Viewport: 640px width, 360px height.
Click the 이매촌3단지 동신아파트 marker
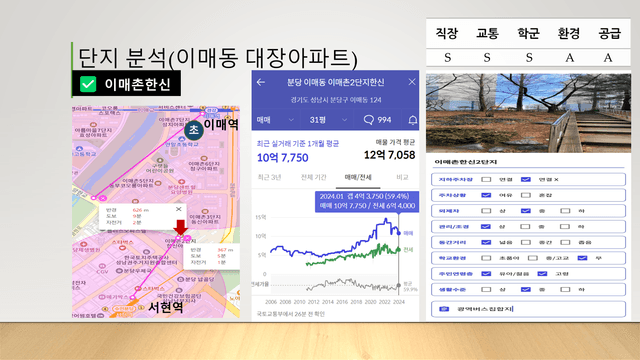click(x=204, y=212)
